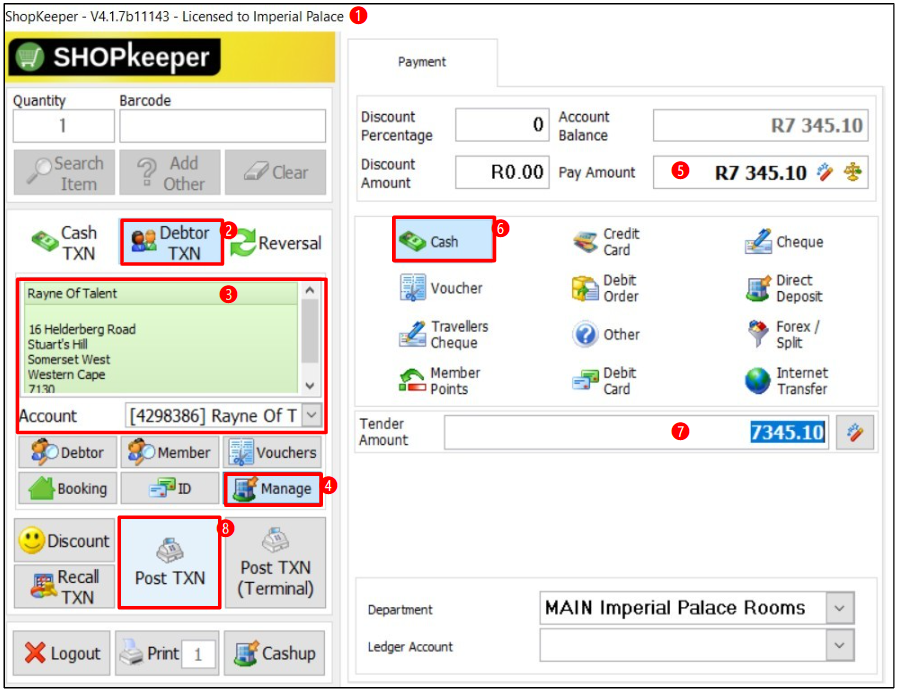Open Cashup function

(274, 653)
